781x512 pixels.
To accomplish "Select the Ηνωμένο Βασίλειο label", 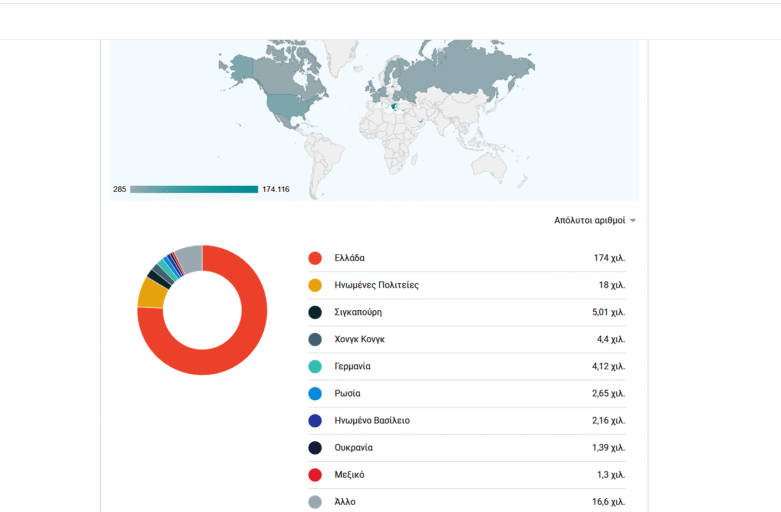I will [x=372, y=420].
